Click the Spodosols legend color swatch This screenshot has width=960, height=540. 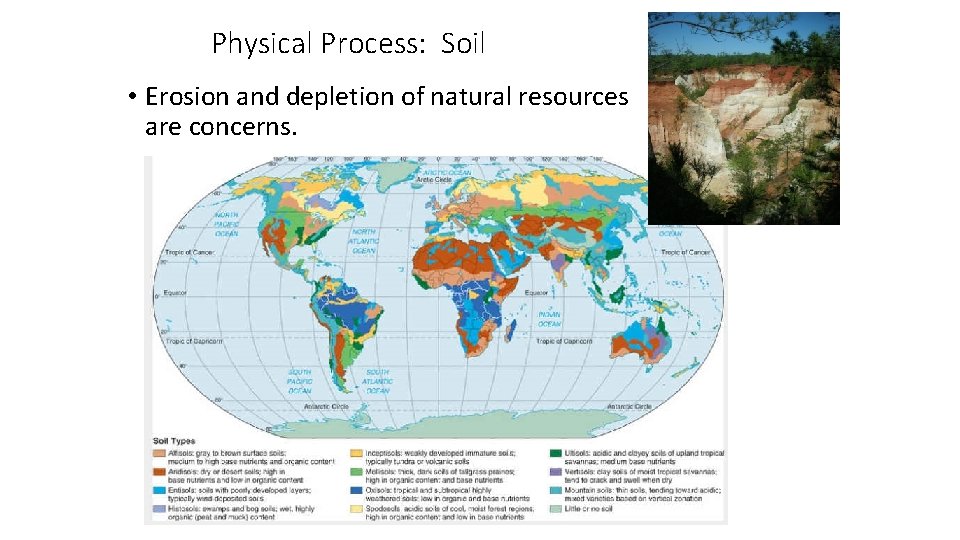tap(356, 509)
